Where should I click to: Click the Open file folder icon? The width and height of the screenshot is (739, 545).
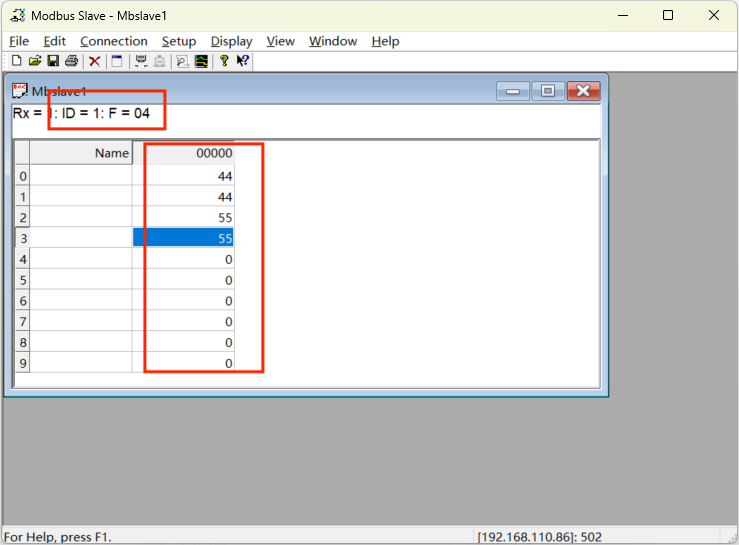(34, 61)
